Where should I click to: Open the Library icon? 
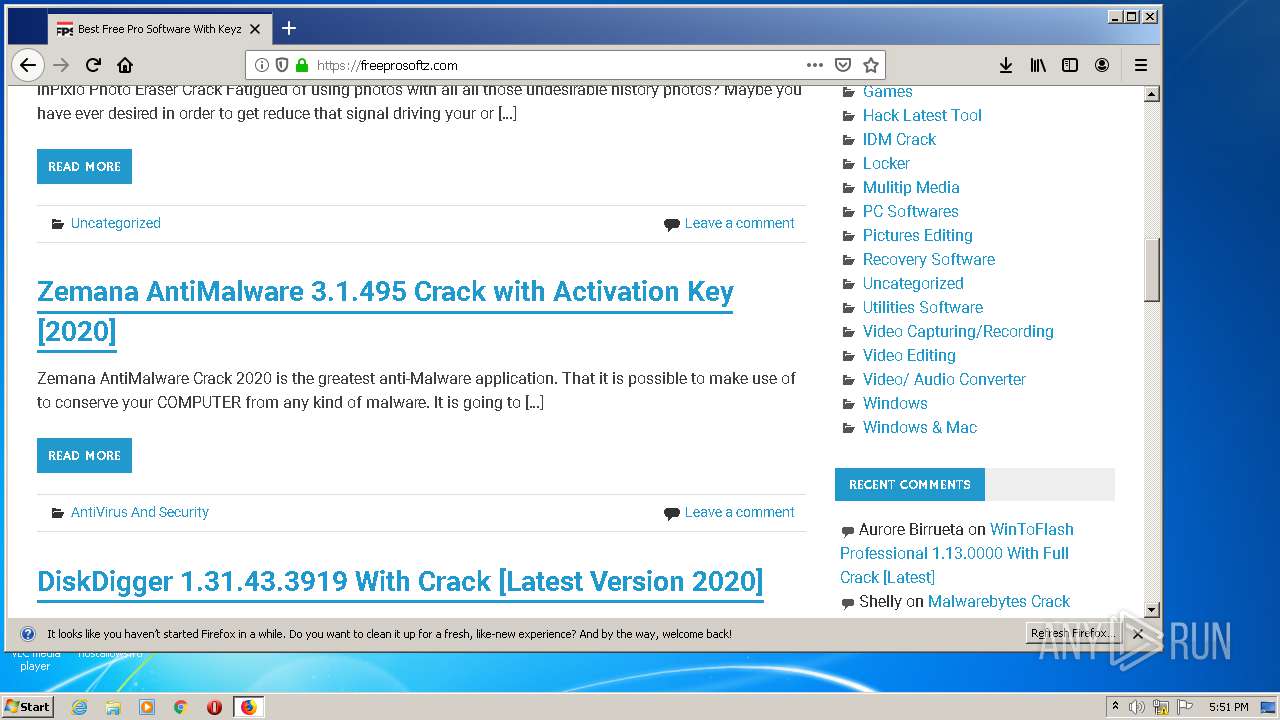[1038, 65]
